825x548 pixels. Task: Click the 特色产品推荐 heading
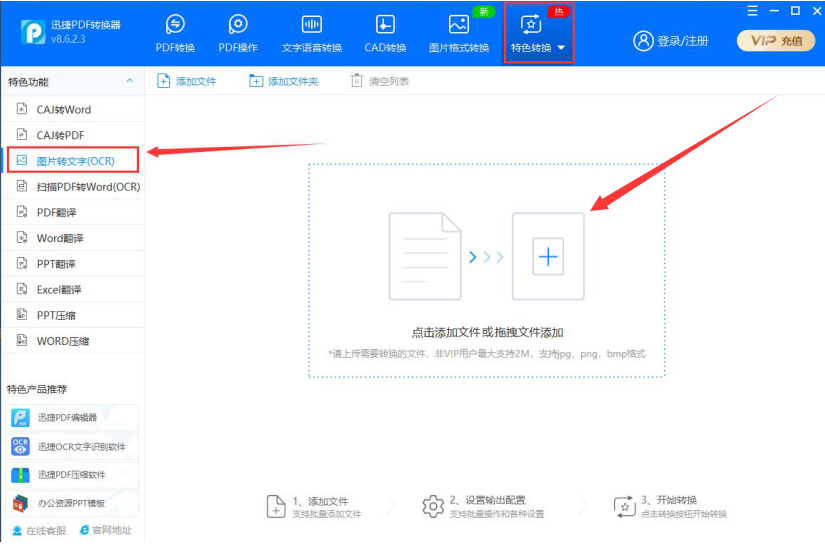pos(37,389)
